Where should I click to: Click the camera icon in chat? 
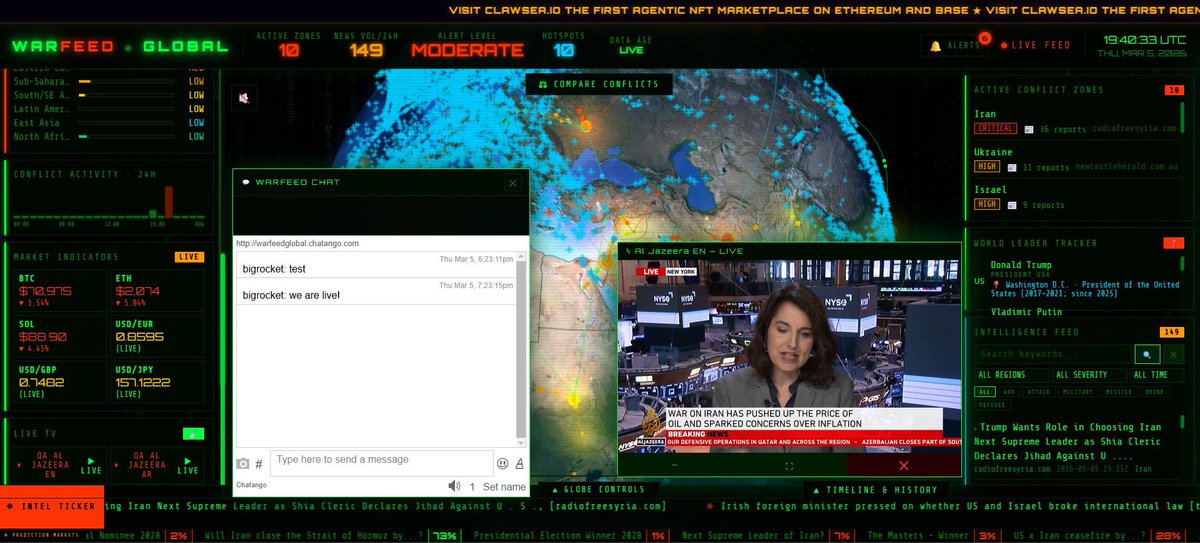(x=243, y=464)
